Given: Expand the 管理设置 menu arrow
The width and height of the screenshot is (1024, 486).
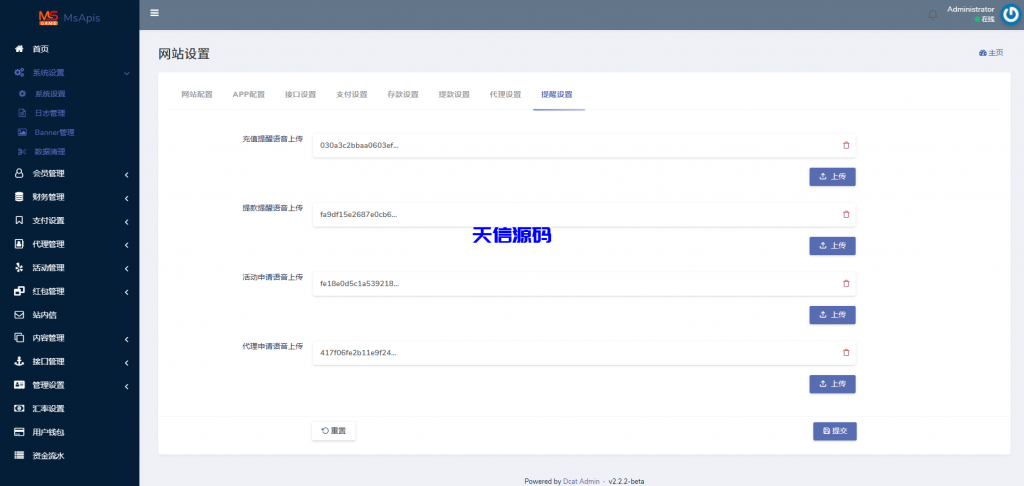Looking at the screenshot, I should pyautogui.click(x=127, y=386).
